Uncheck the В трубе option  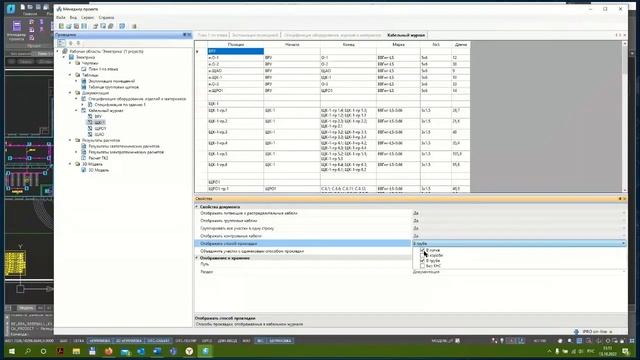coord(422,261)
